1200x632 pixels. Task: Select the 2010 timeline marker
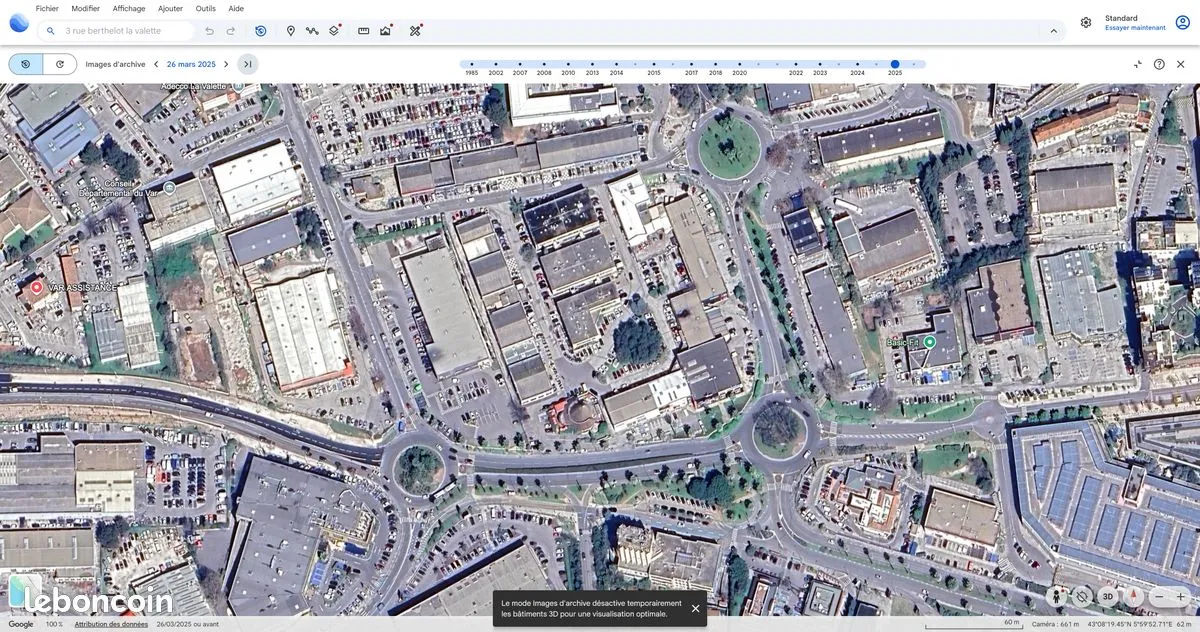(568, 64)
